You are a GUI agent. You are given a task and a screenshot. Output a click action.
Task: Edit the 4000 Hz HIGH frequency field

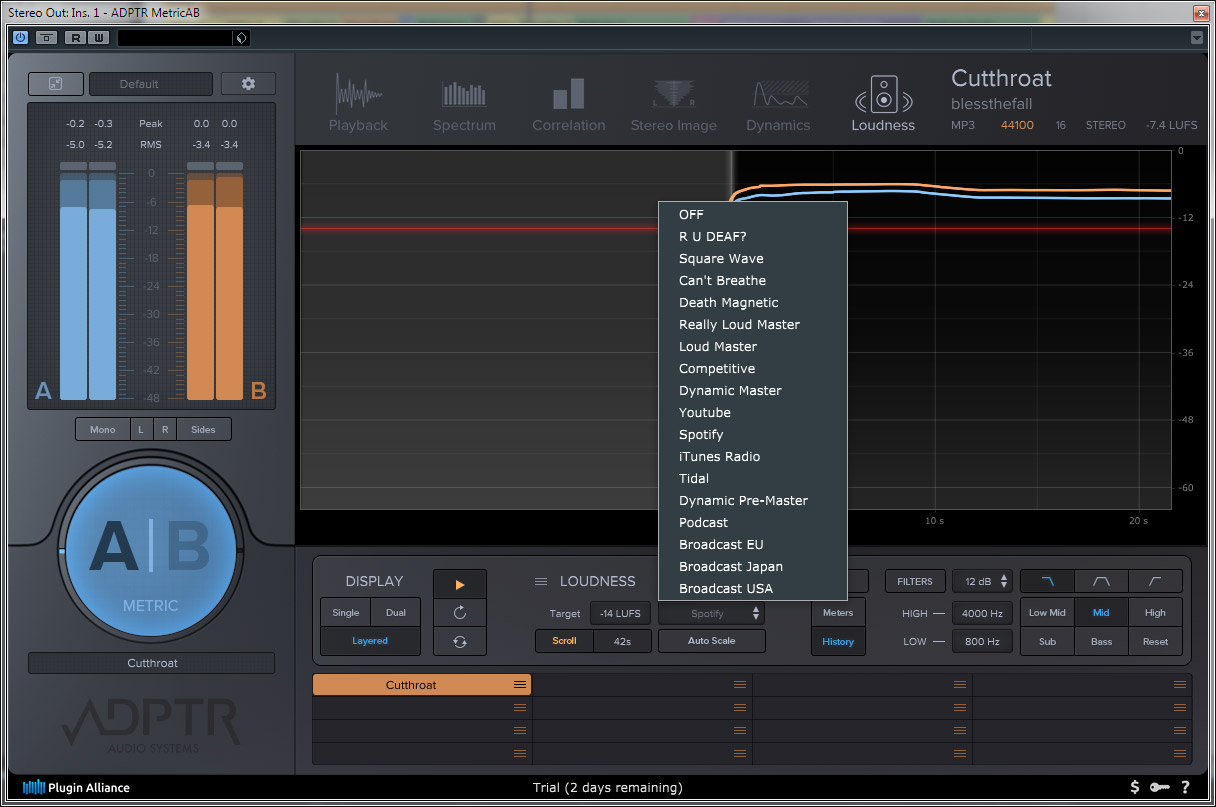point(982,613)
